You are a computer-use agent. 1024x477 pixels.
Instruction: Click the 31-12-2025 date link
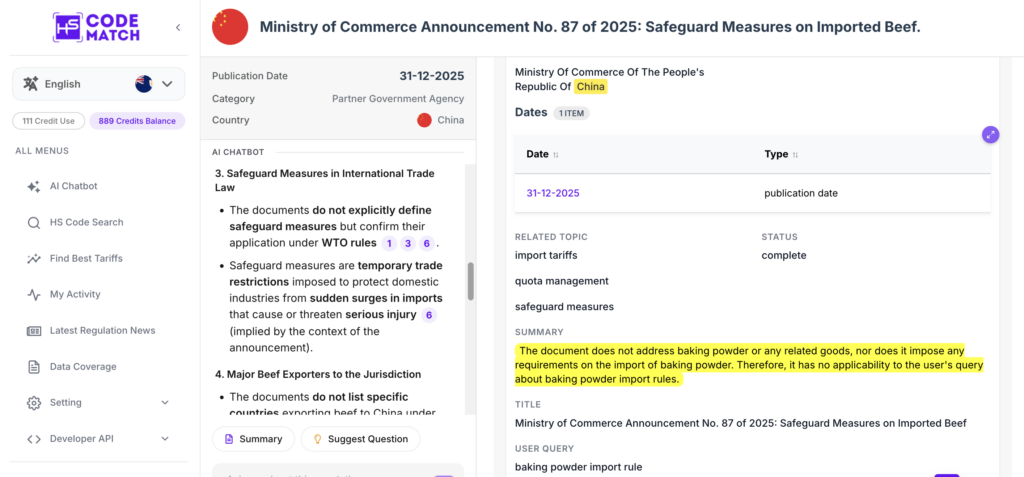click(x=552, y=193)
